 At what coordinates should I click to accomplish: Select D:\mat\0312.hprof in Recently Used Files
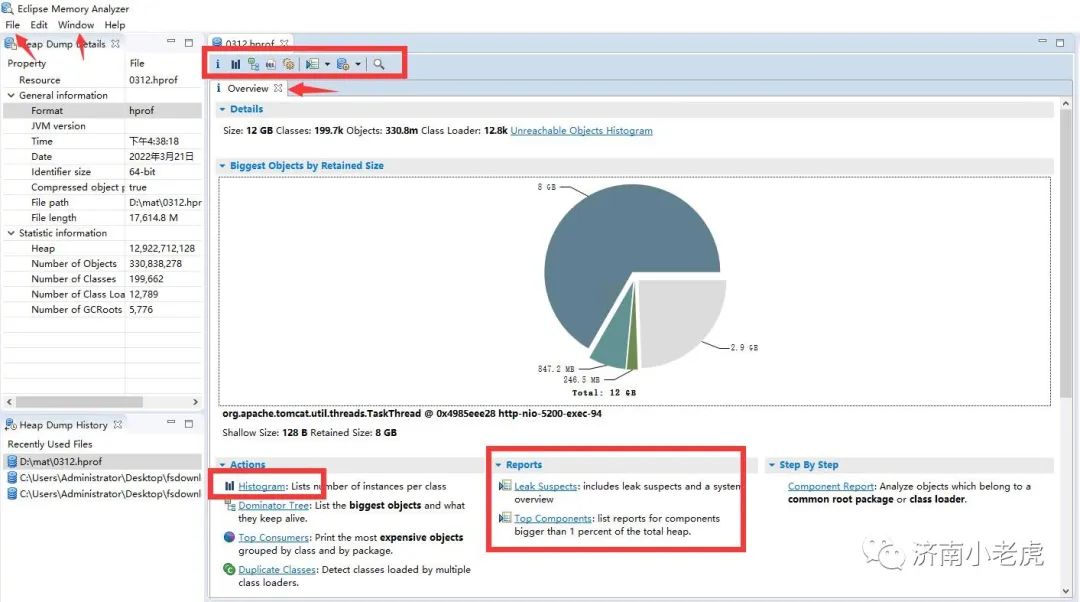102,461
